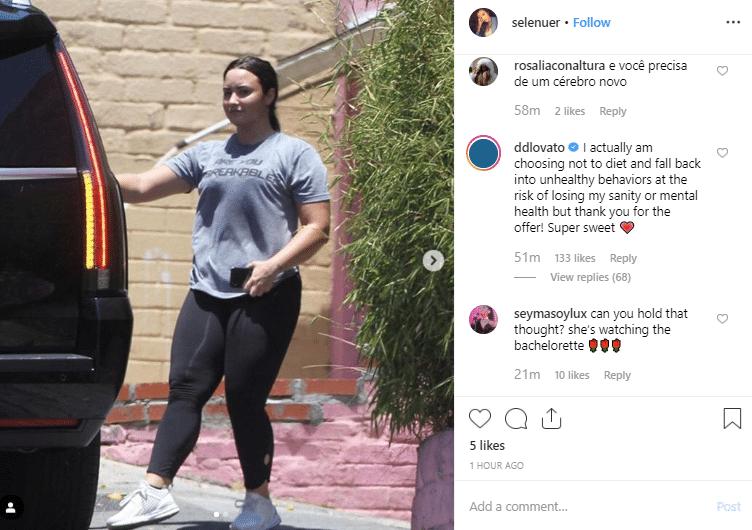
Task: Open ddlovato profile picture
Action: pos(483,153)
